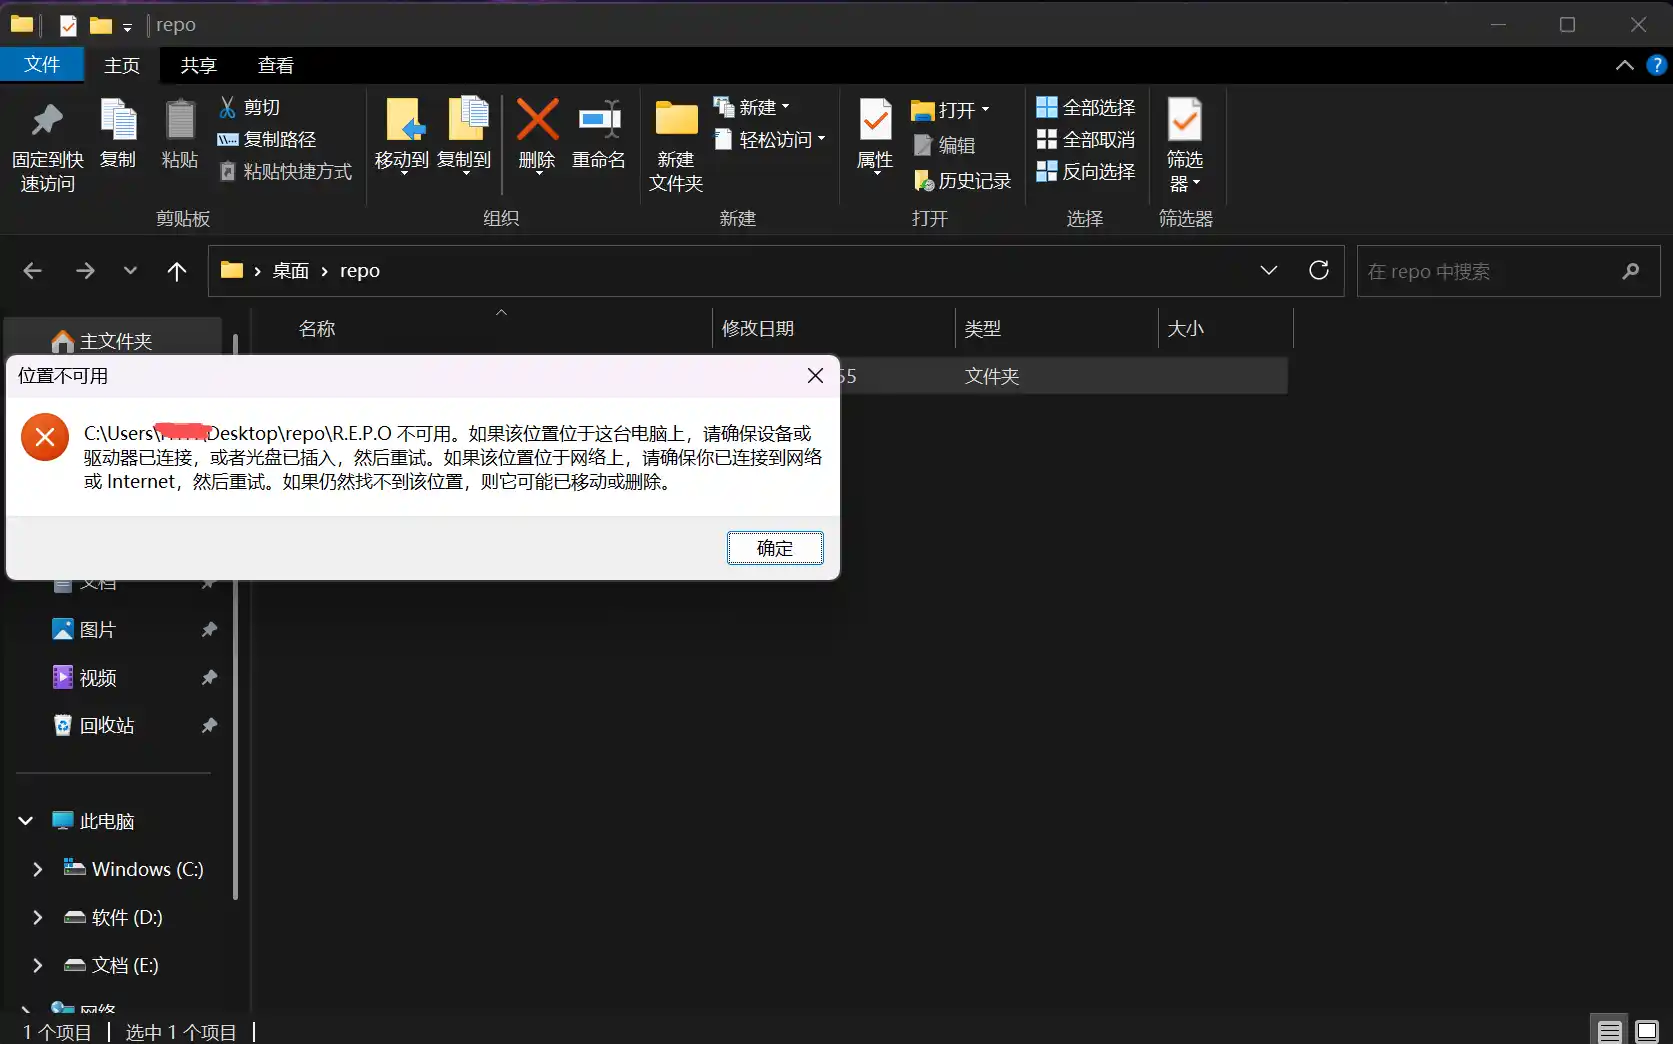Switch to details view in status bar
1673x1044 pixels.
(1609, 1031)
